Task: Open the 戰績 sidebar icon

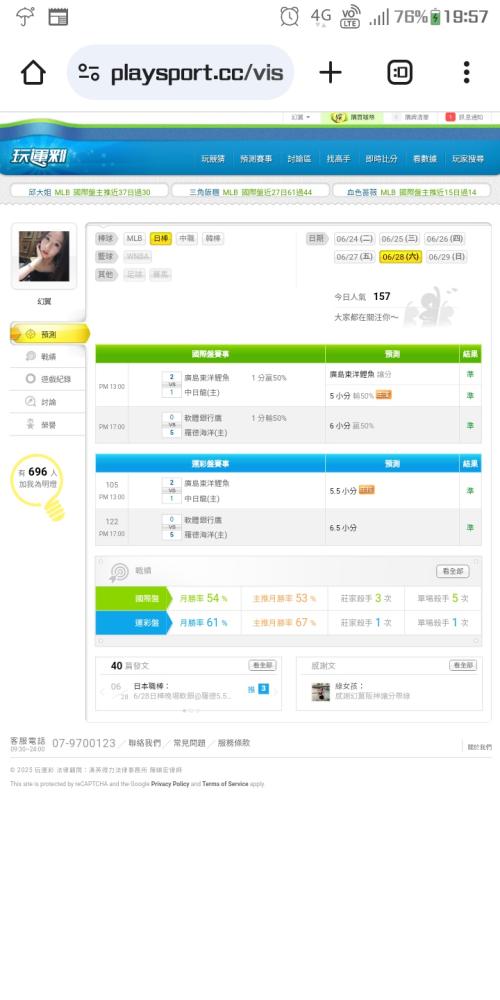Action: 31,357
